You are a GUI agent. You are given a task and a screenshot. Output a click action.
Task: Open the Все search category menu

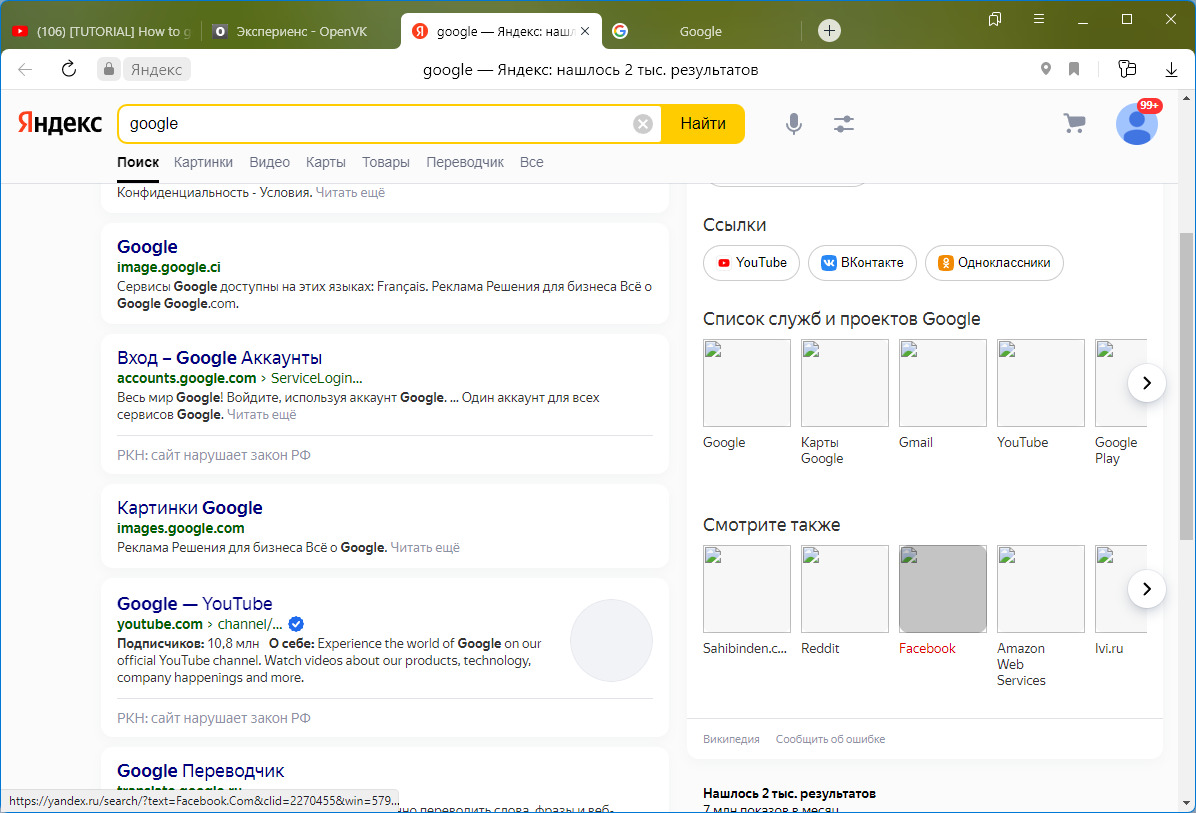tap(531, 162)
